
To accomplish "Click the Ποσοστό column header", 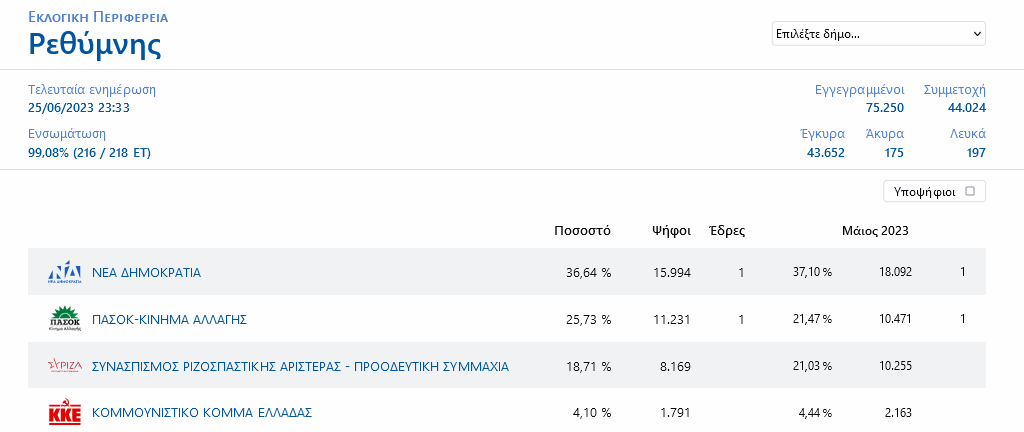I will coord(582,230).
